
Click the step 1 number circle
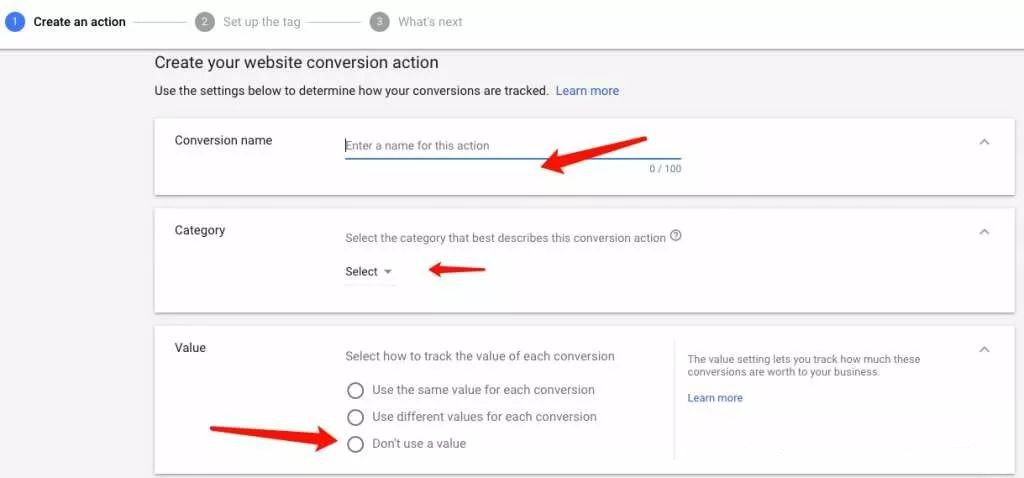click(x=15, y=21)
